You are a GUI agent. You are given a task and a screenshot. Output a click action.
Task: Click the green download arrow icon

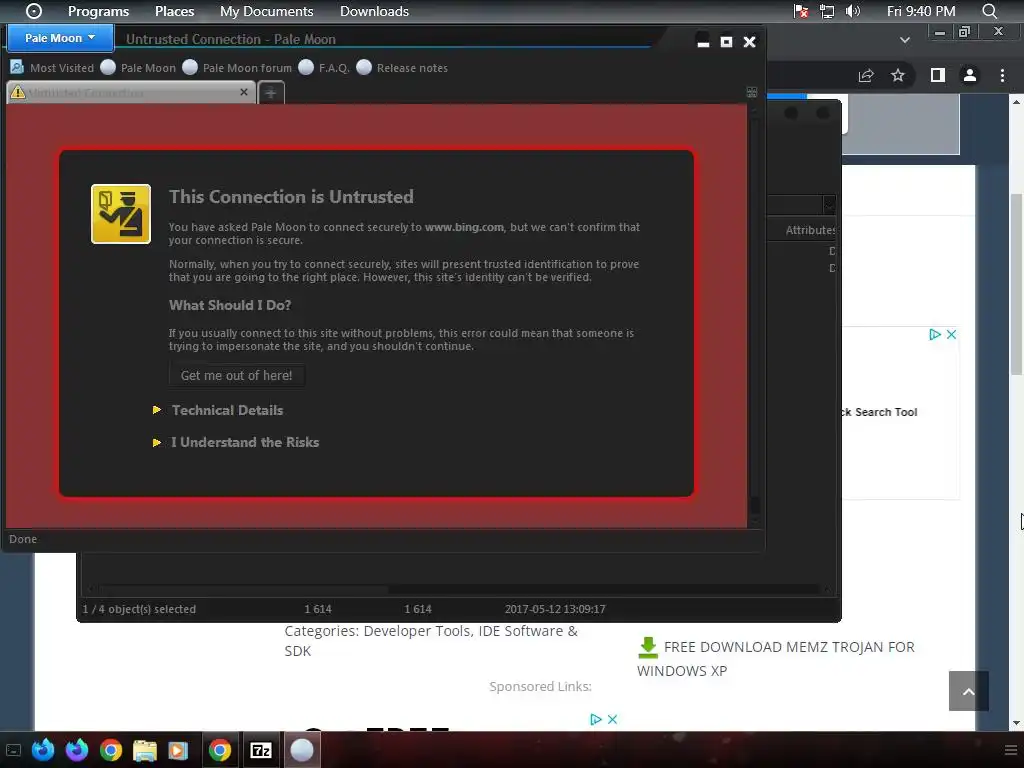pyautogui.click(x=648, y=647)
